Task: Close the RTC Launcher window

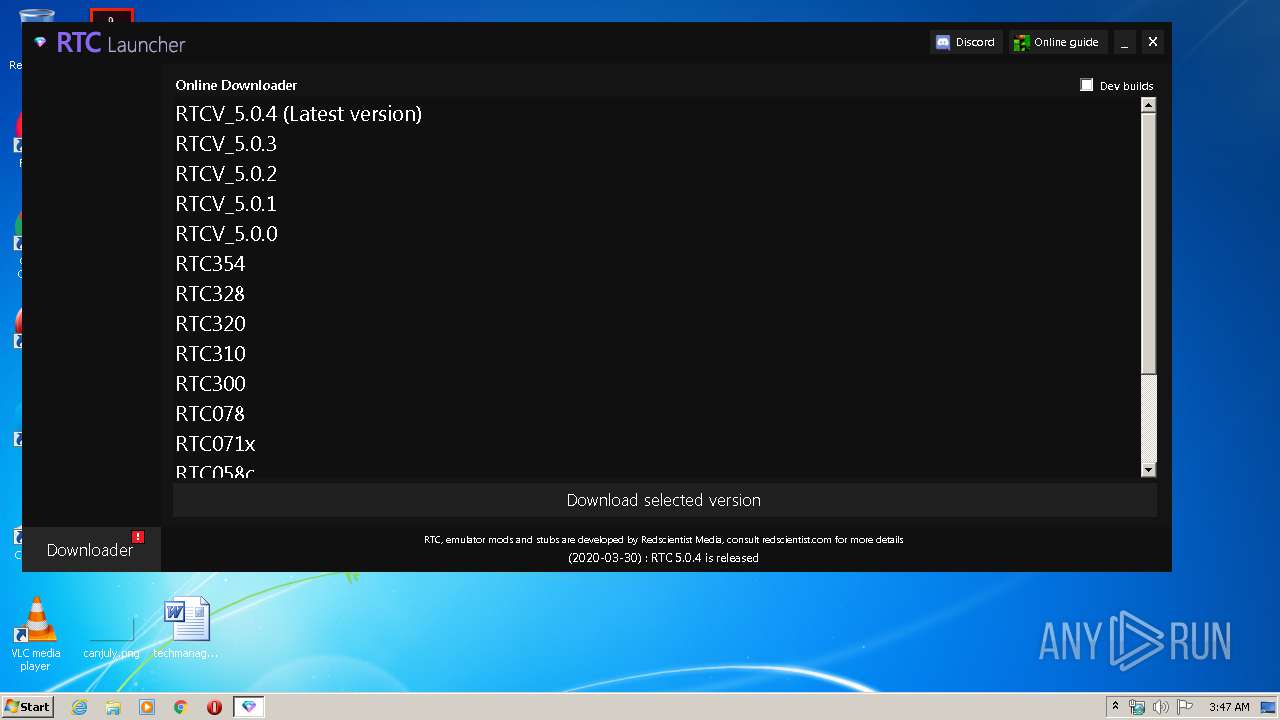Action: point(1153,42)
